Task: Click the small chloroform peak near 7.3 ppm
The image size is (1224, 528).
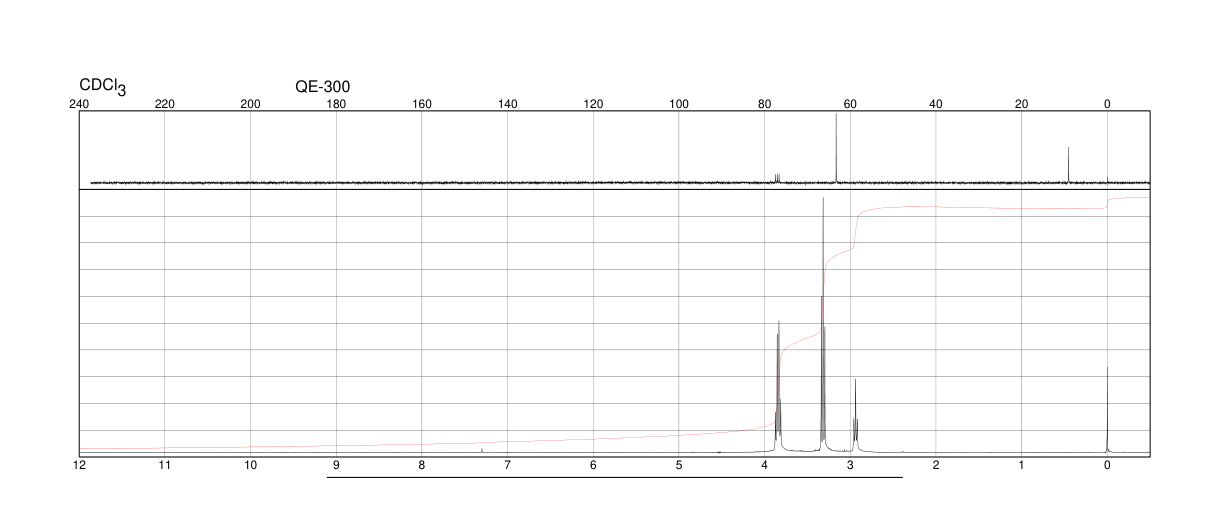Action: click(482, 451)
